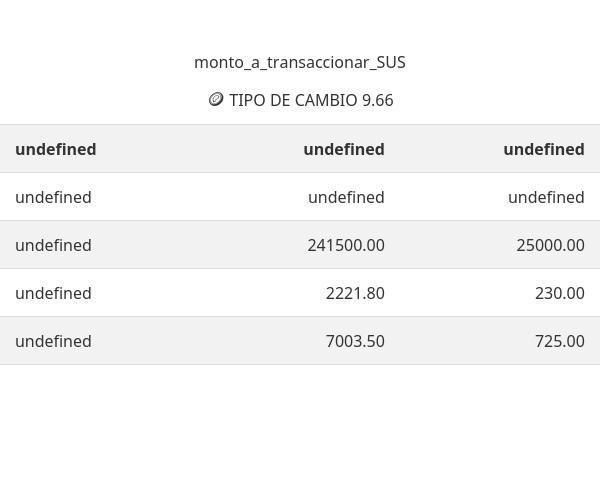Select the 725.00 amount cell

click(560, 341)
